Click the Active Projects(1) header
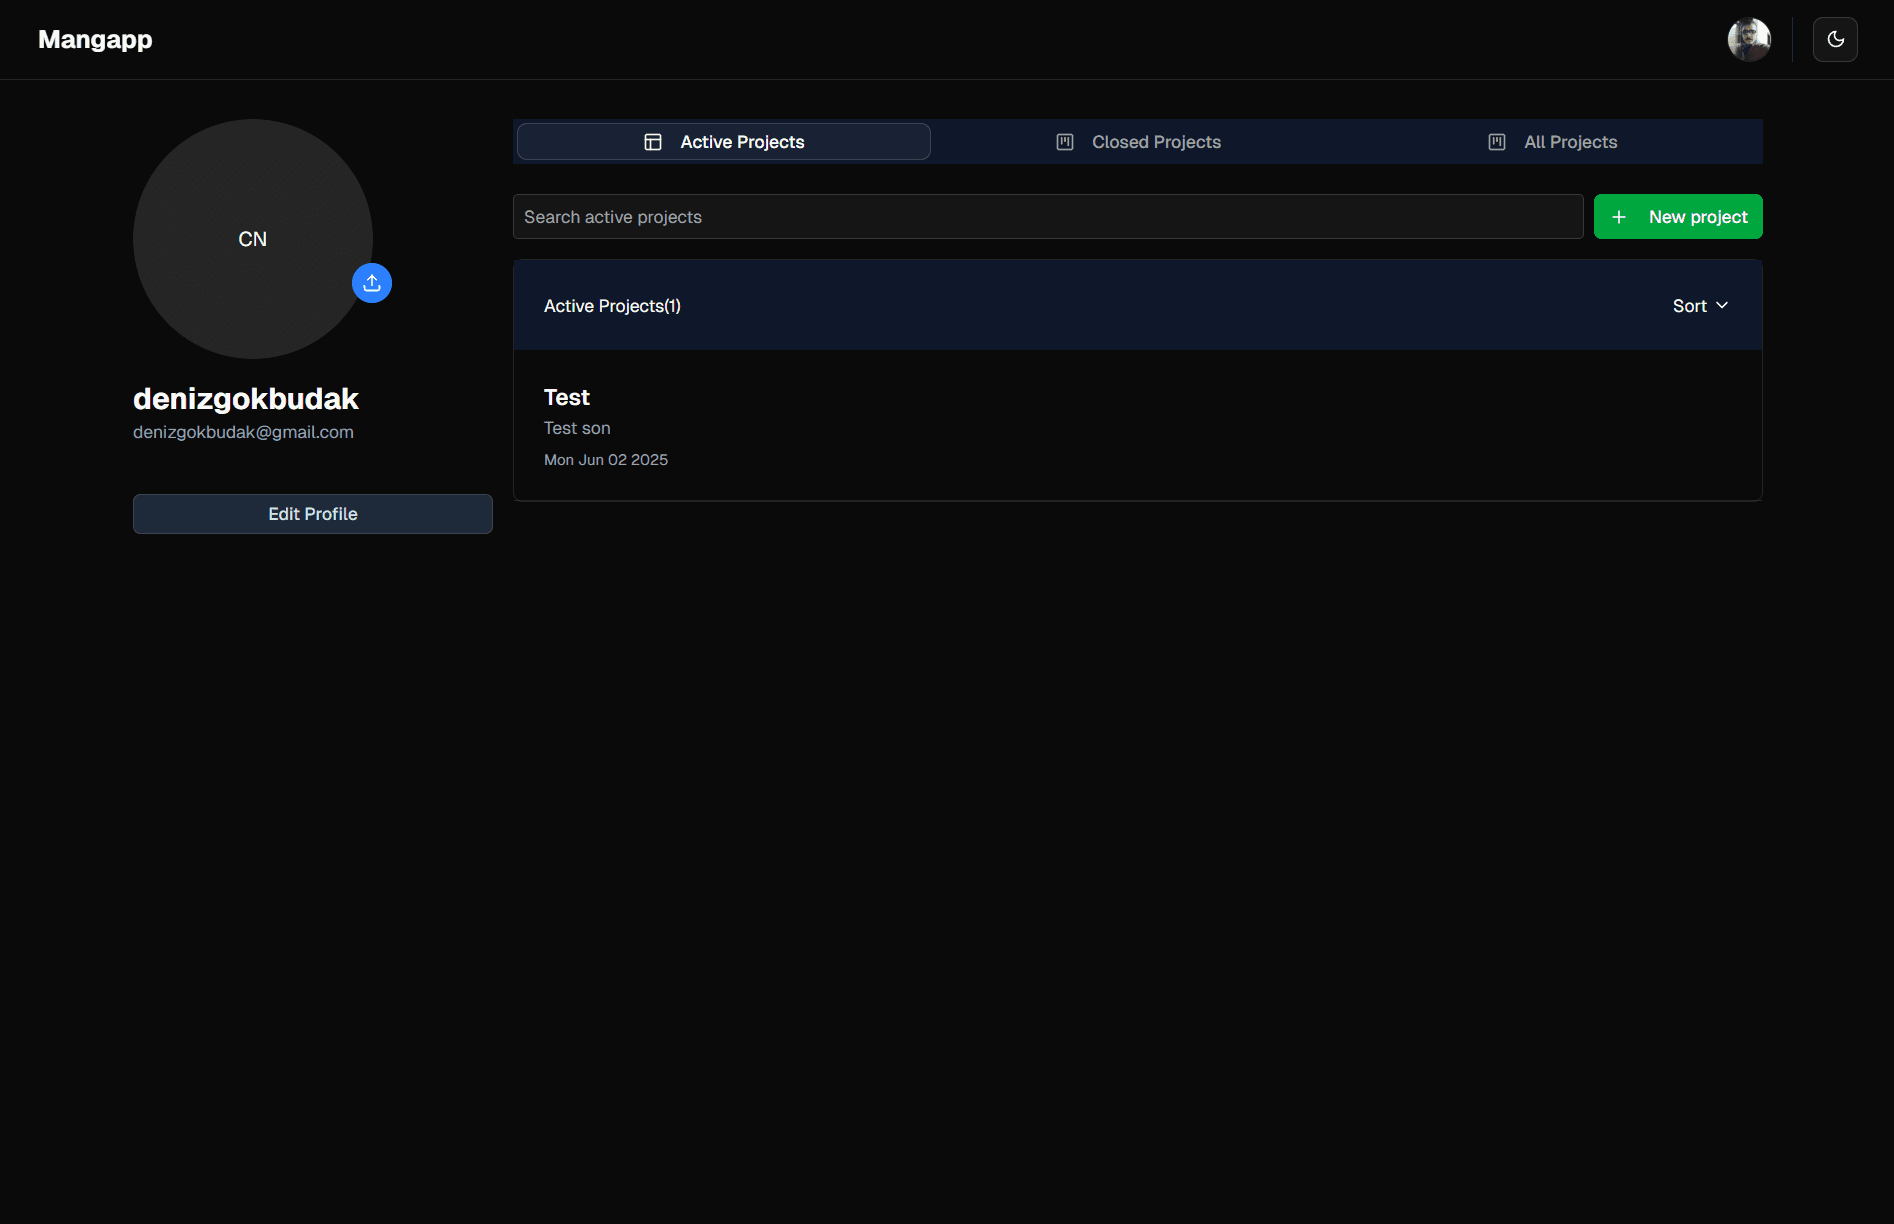1894x1224 pixels. pos(612,305)
